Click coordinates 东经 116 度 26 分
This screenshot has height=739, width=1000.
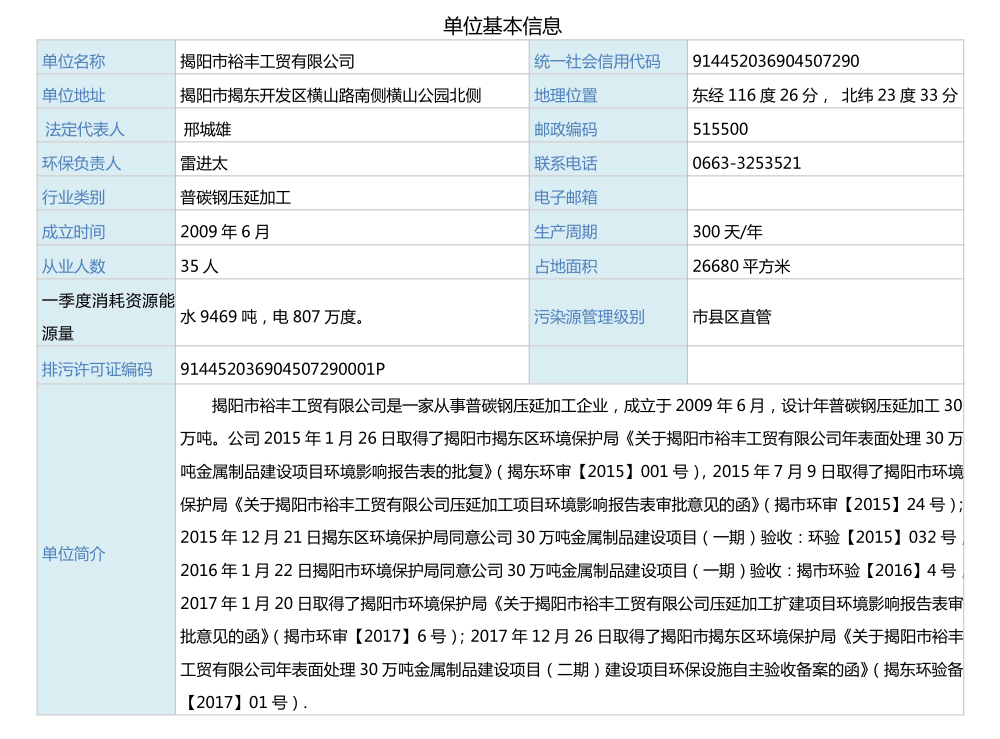(x=755, y=96)
